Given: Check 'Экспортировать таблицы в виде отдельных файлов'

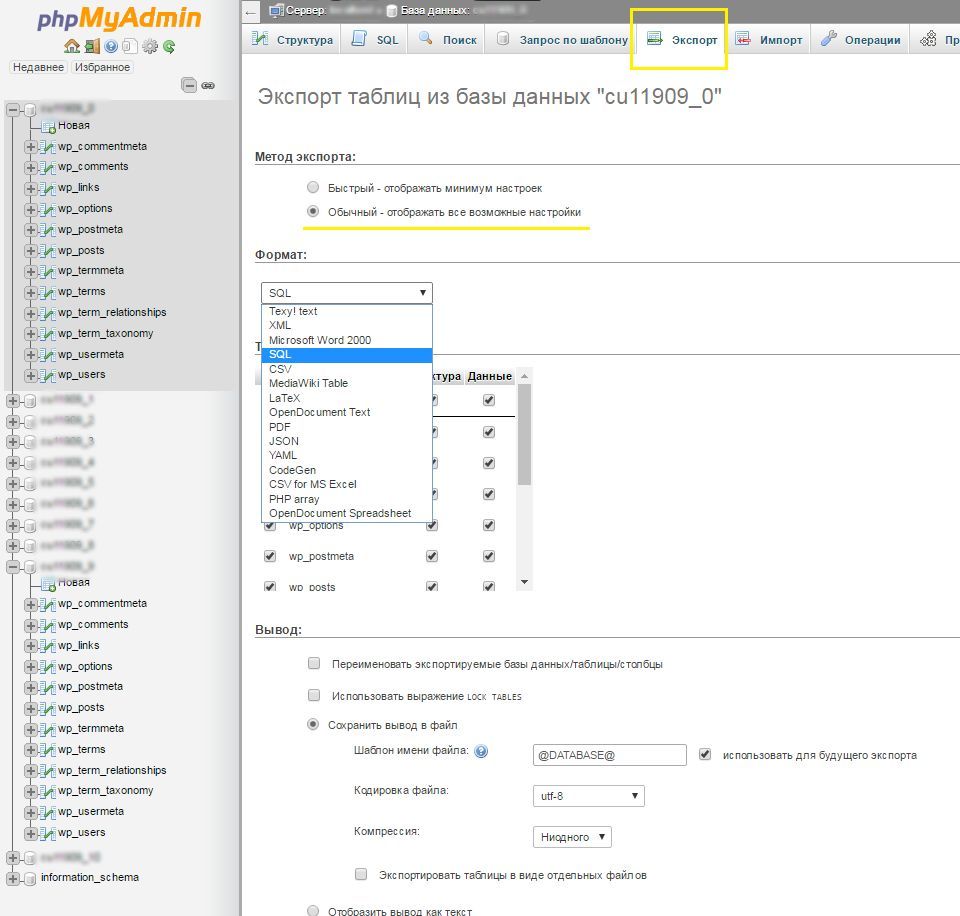Looking at the screenshot, I should tap(360, 874).
